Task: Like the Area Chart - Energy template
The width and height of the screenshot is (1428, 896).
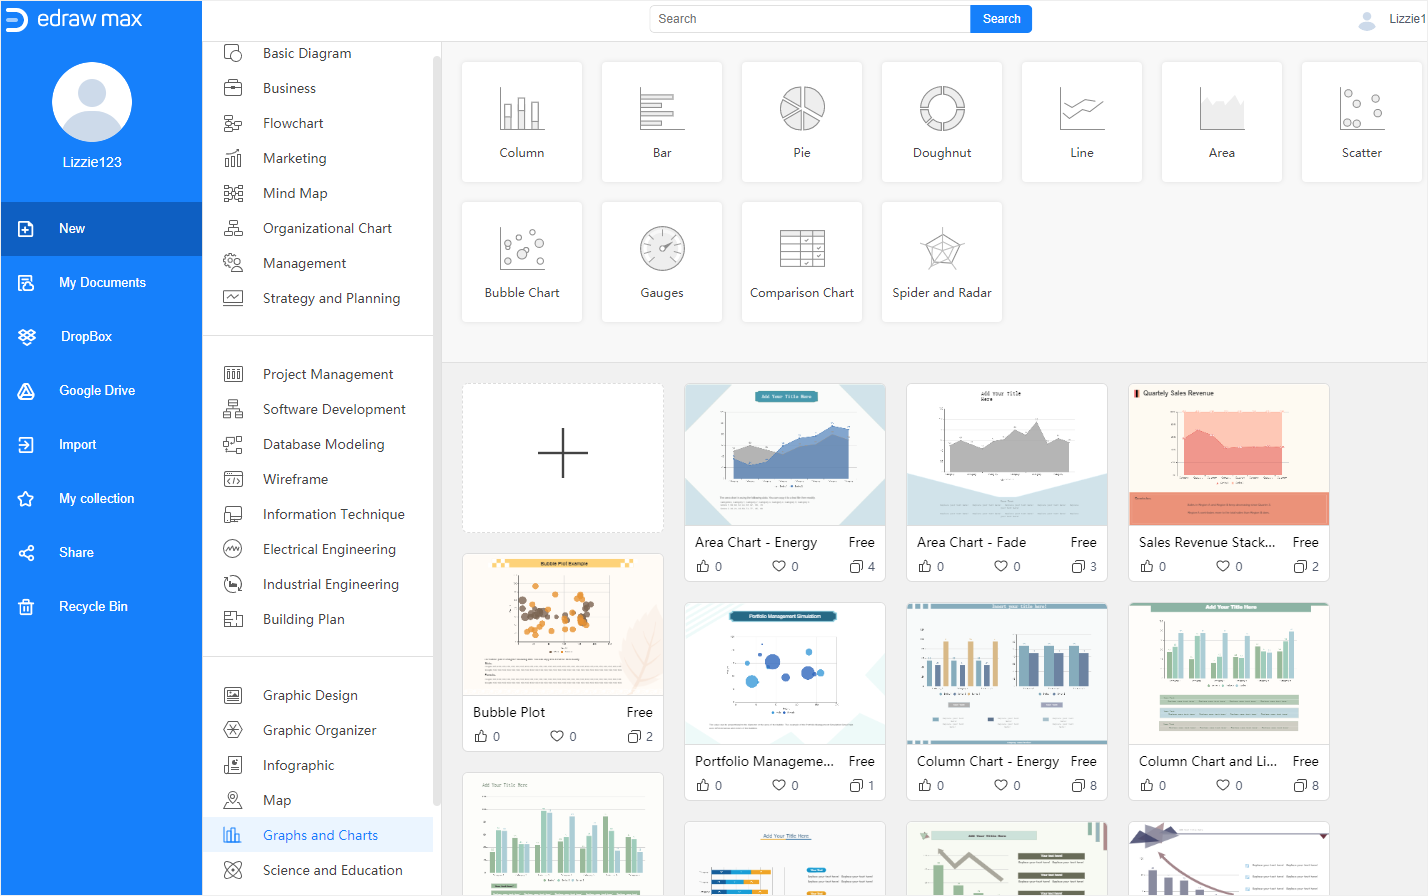Action: pyautogui.click(x=703, y=566)
